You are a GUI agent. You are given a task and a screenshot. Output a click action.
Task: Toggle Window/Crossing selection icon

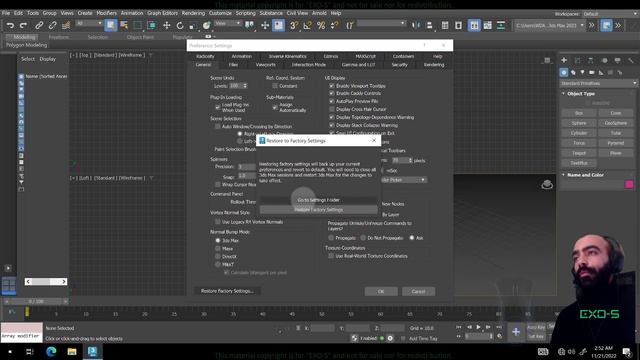coord(151,25)
